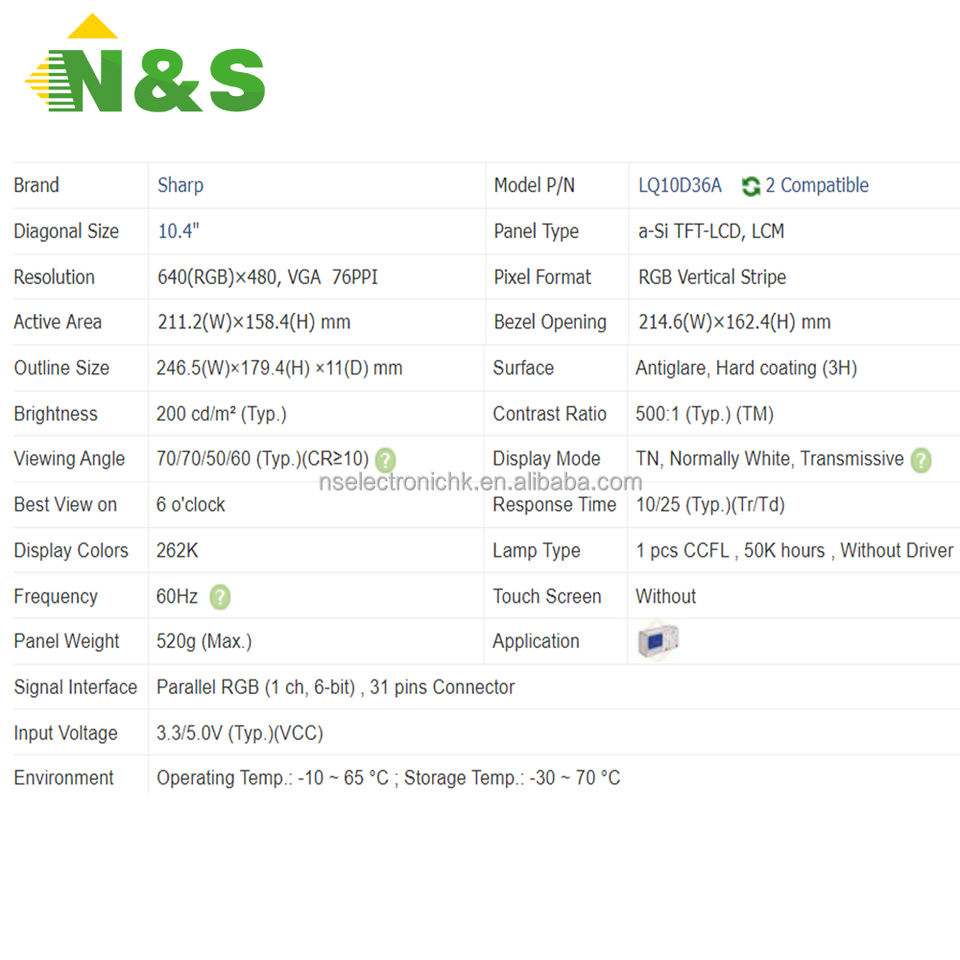Viewport: 960px width, 960px height.
Task: Click the Diagonal Size row label
Action: tap(66, 231)
